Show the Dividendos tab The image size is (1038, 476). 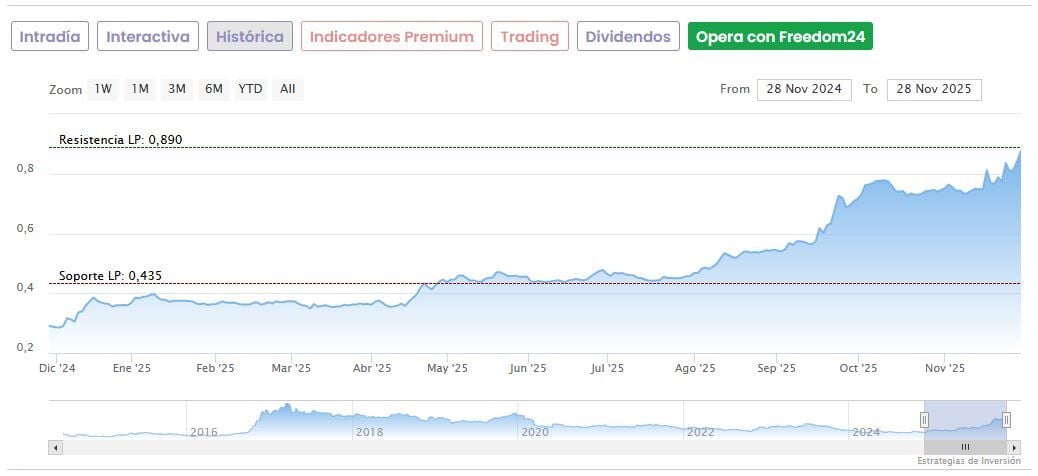pos(628,37)
